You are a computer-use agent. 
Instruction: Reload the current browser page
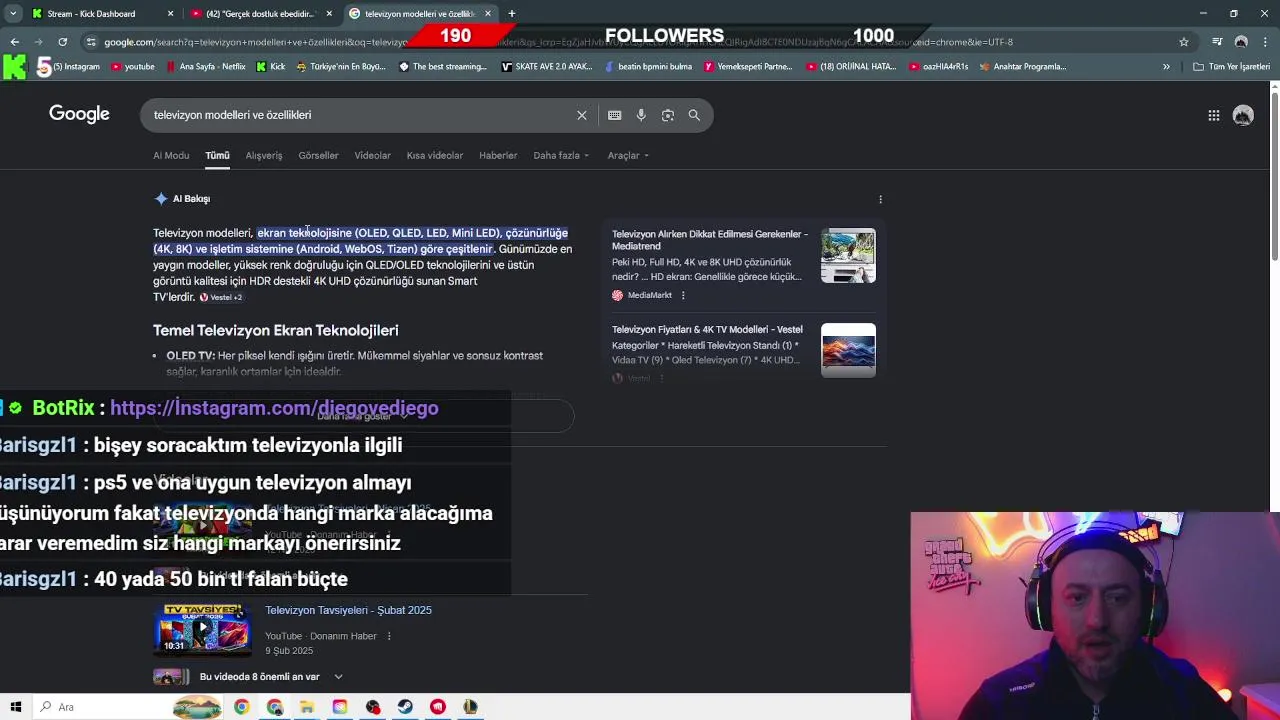[62, 42]
